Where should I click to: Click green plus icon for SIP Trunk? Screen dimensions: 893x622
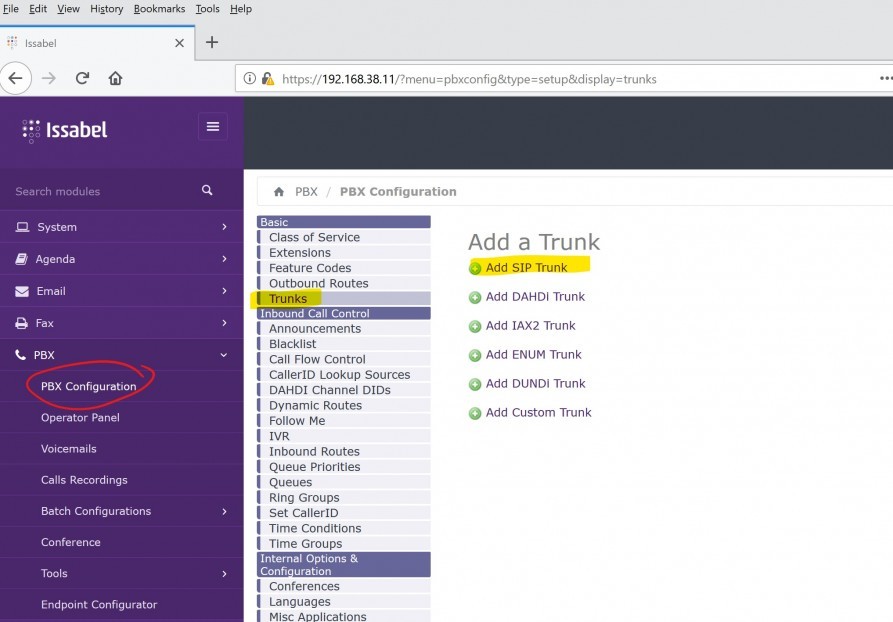pyautogui.click(x=475, y=268)
